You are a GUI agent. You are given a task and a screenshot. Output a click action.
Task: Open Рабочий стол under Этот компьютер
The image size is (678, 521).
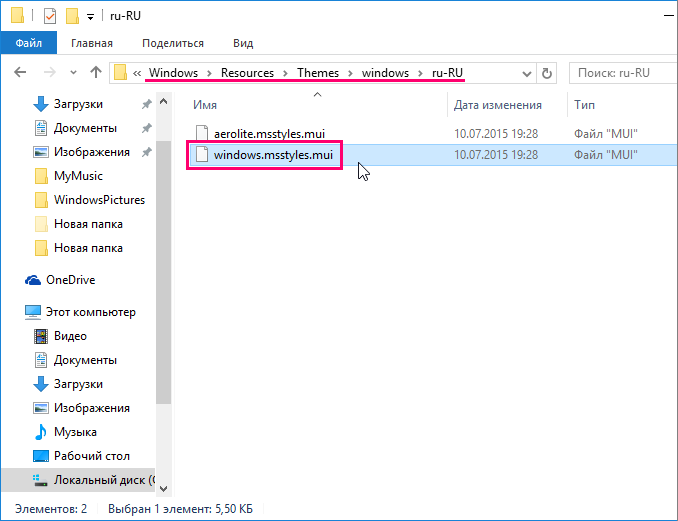click(x=92, y=456)
